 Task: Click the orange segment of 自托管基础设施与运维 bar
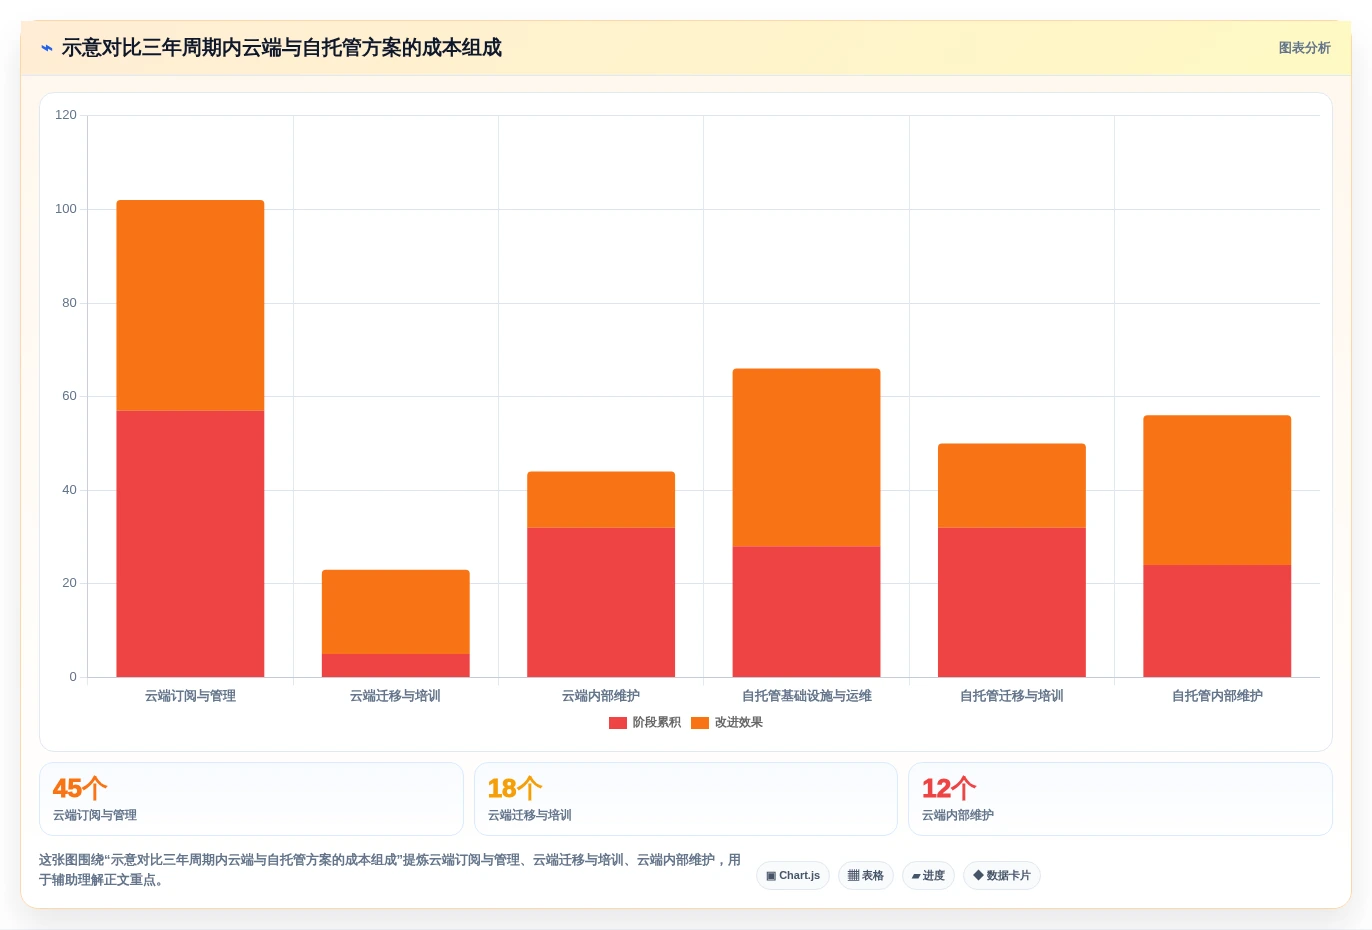(x=806, y=457)
